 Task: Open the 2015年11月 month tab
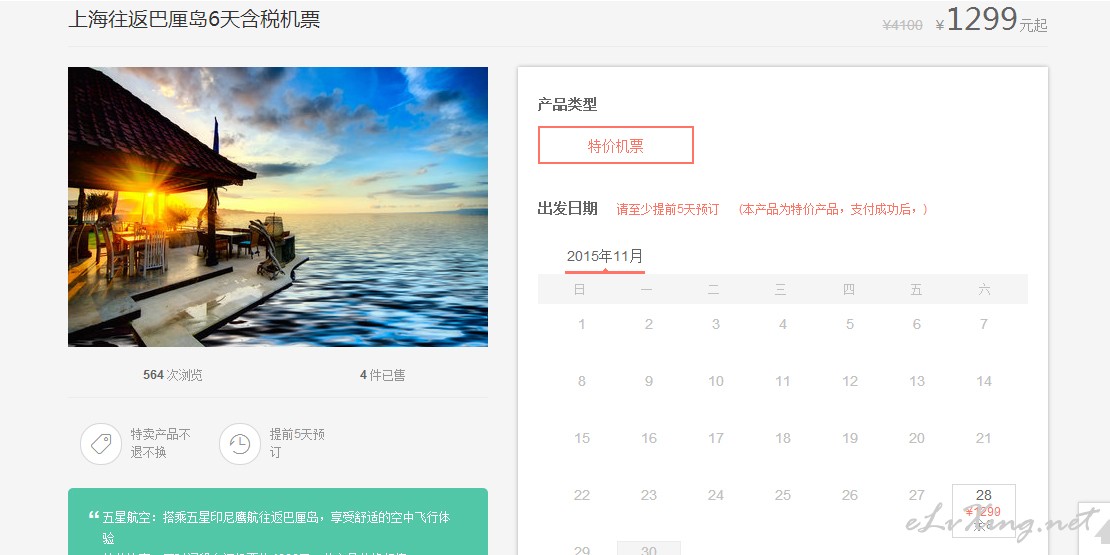(605, 257)
